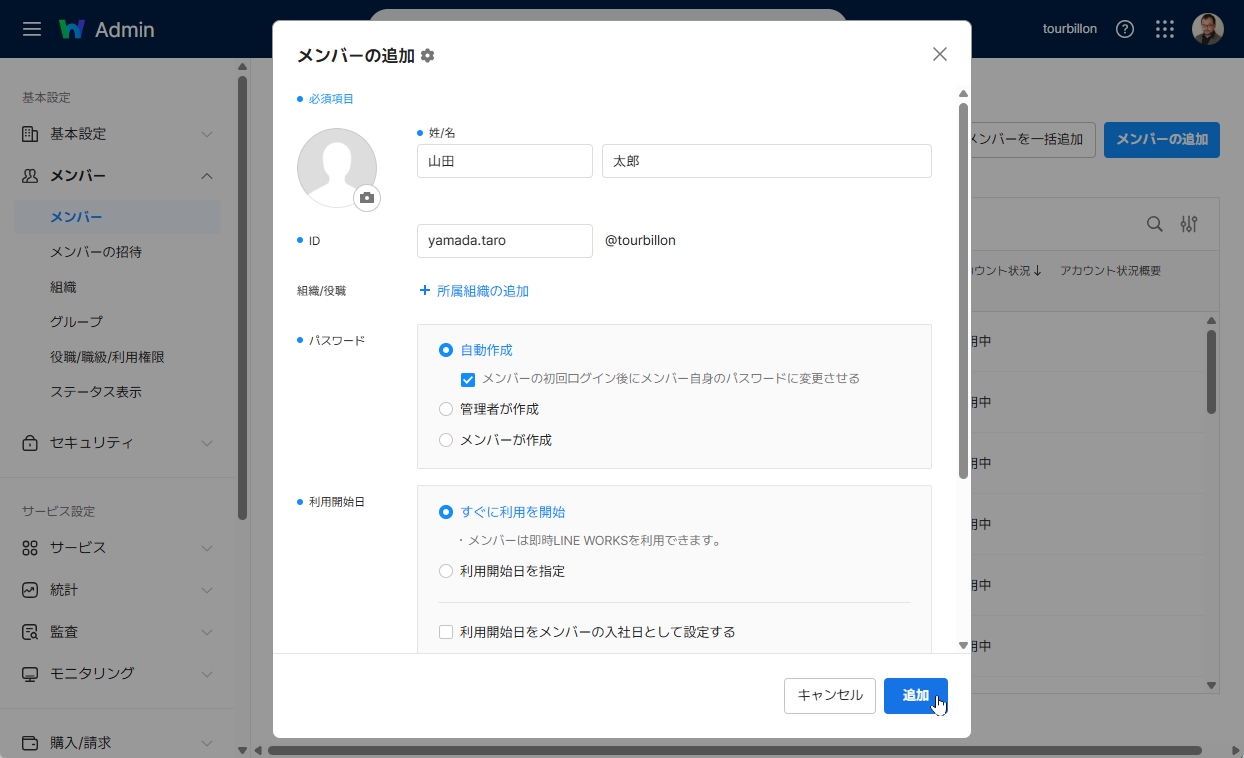Go to メンバーの招待 in sidebar
This screenshot has height=758, width=1244.
(96, 252)
